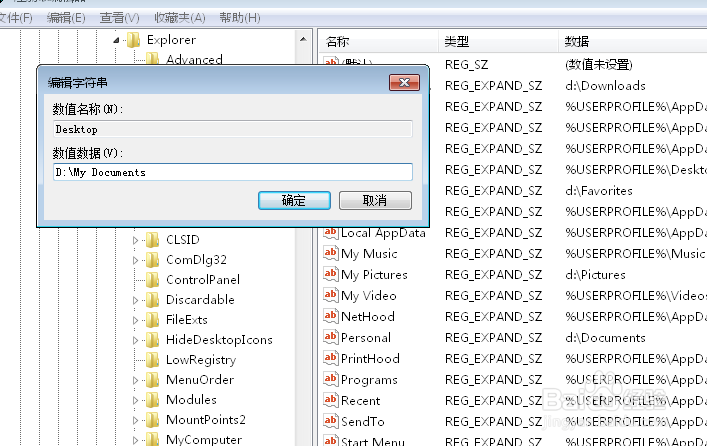Screen dimensions: 707x446
Task: Click the 数值数据 value input field
Action: pyautogui.click(x=233, y=172)
